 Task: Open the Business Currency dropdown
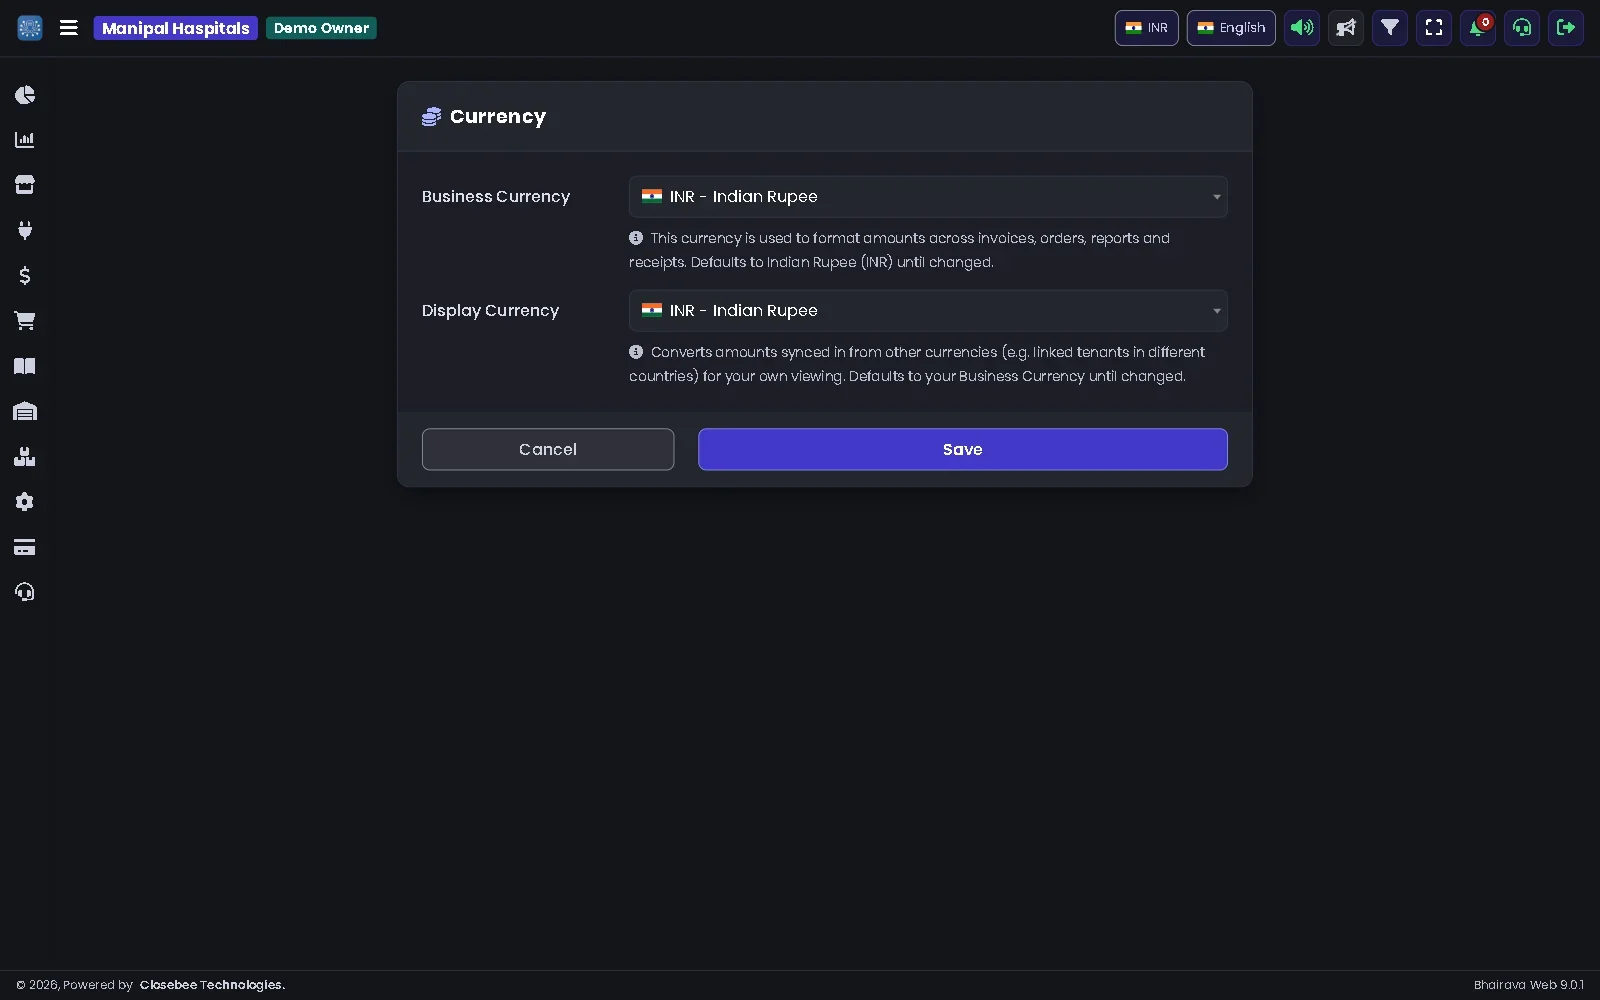click(928, 197)
